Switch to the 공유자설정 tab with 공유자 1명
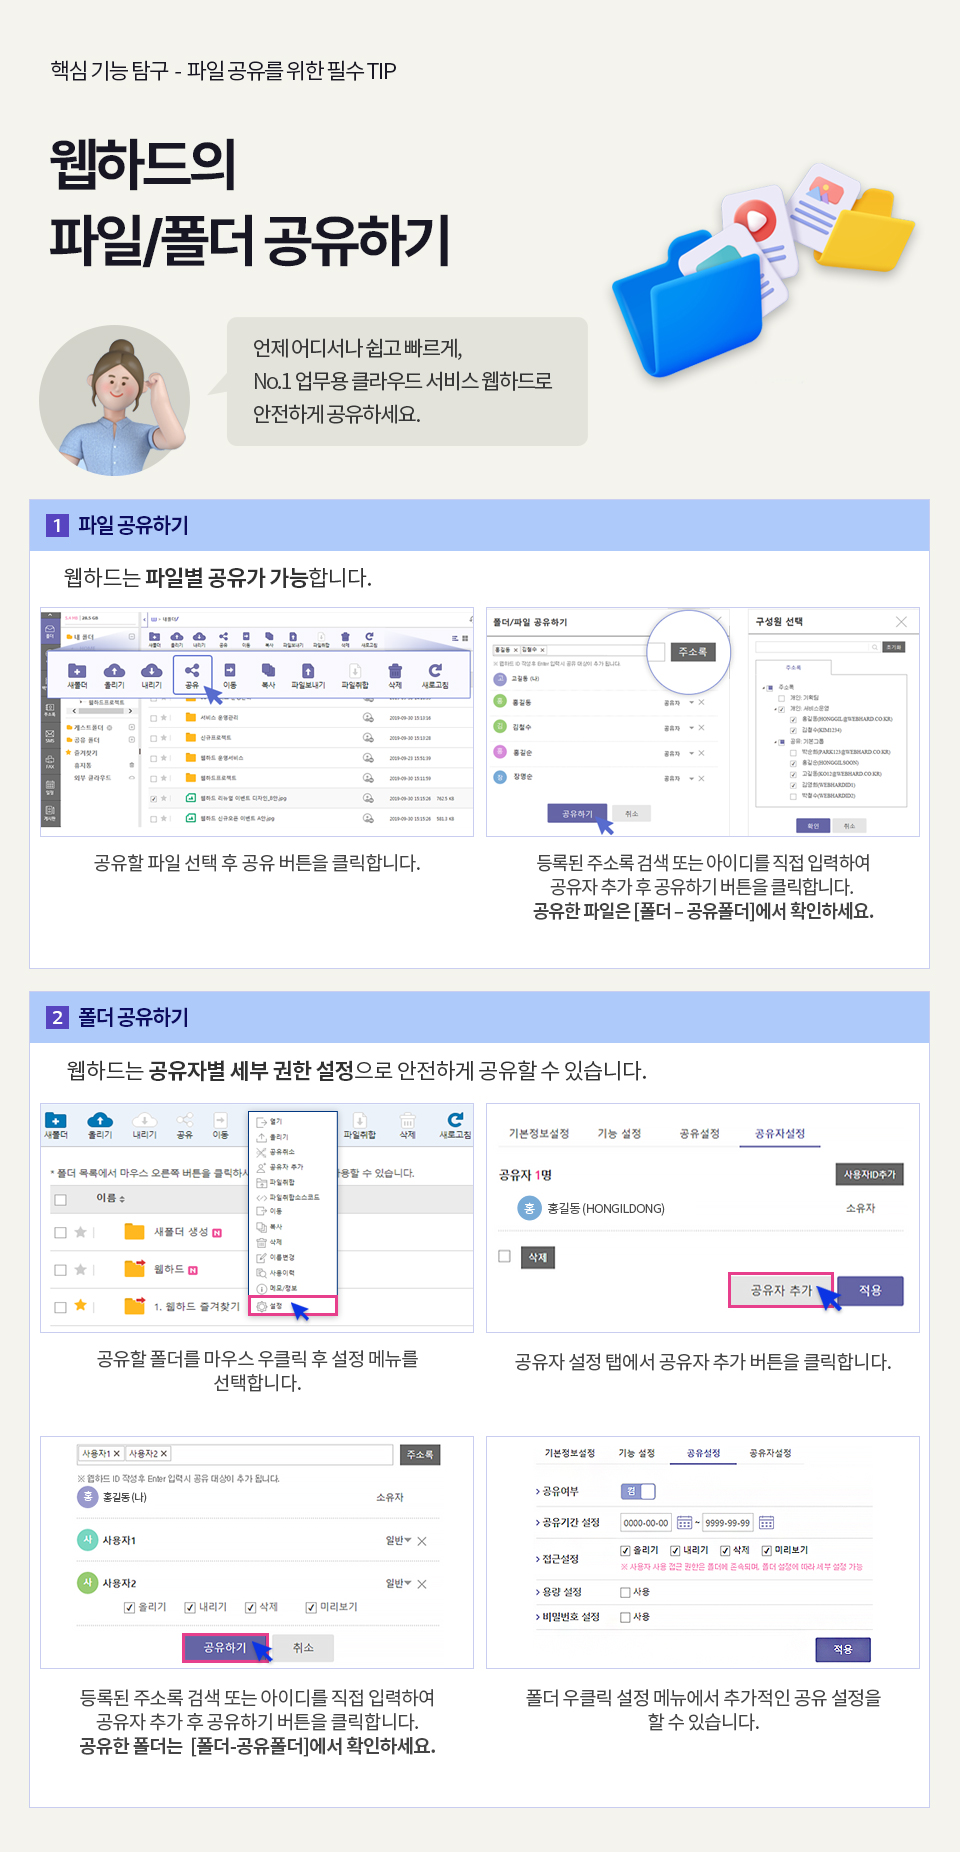This screenshot has width=960, height=1852. pyautogui.click(x=780, y=1133)
